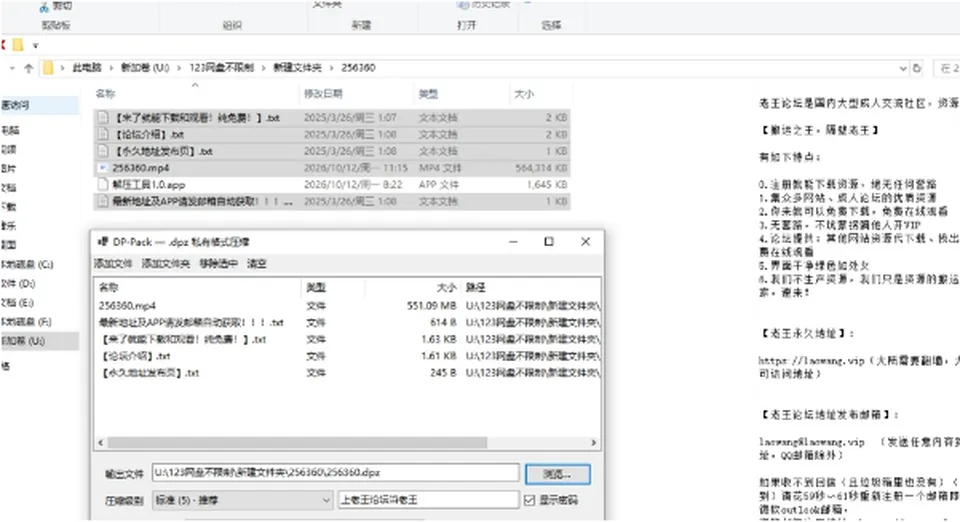Click the file icon of 【永久地址发布页】.txt in Explorer
The height and width of the screenshot is (522, 960).
tap(103, 151)
